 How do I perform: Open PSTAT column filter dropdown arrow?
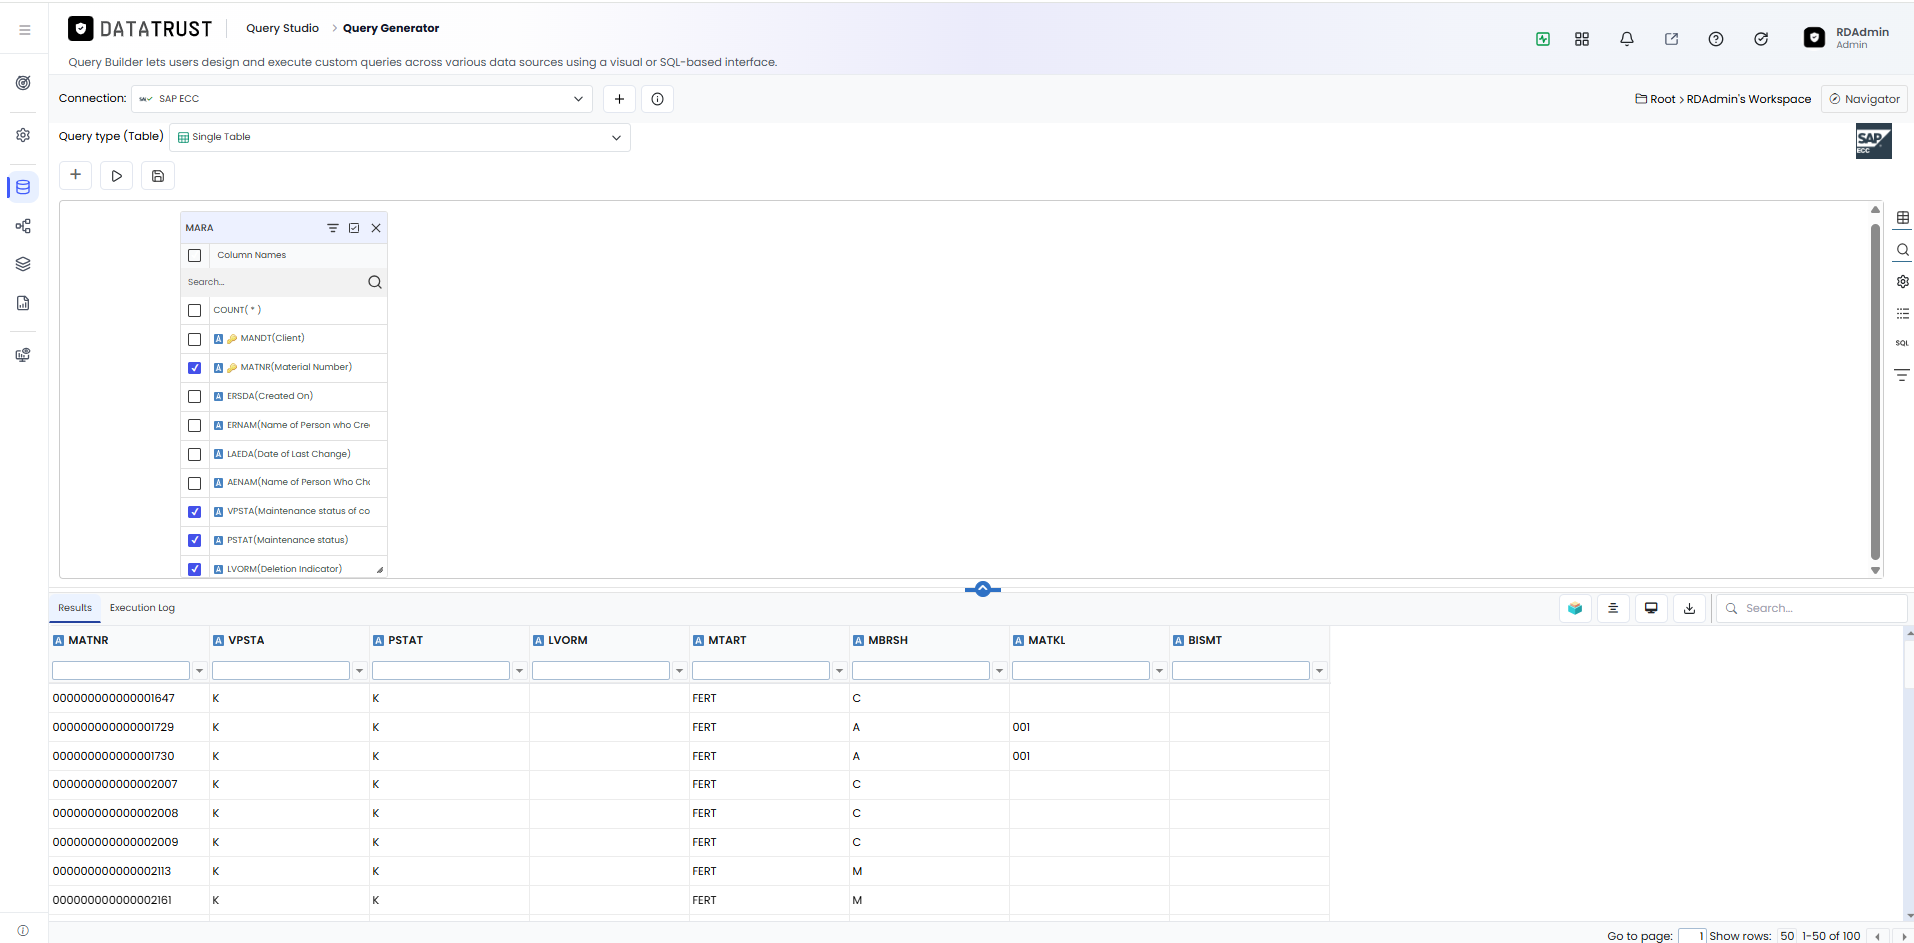click(519, 671)
